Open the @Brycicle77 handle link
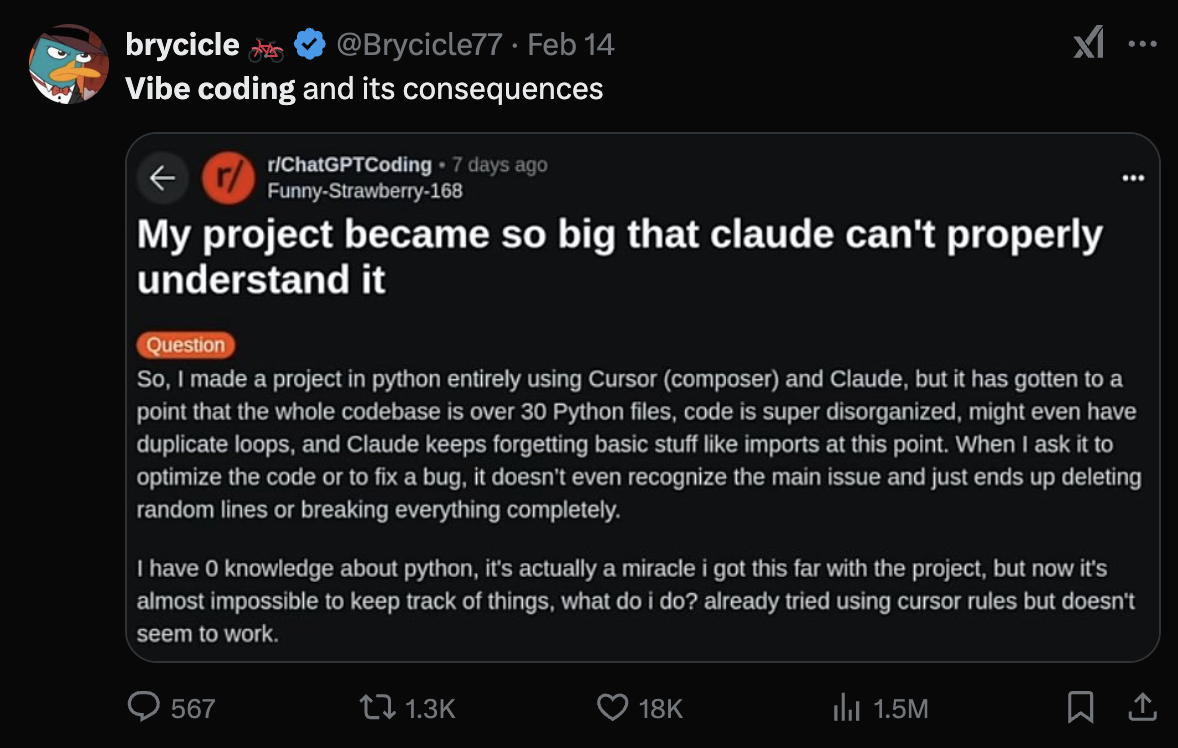The width and height of the screenshot is (1178, 748). [418, 45]
